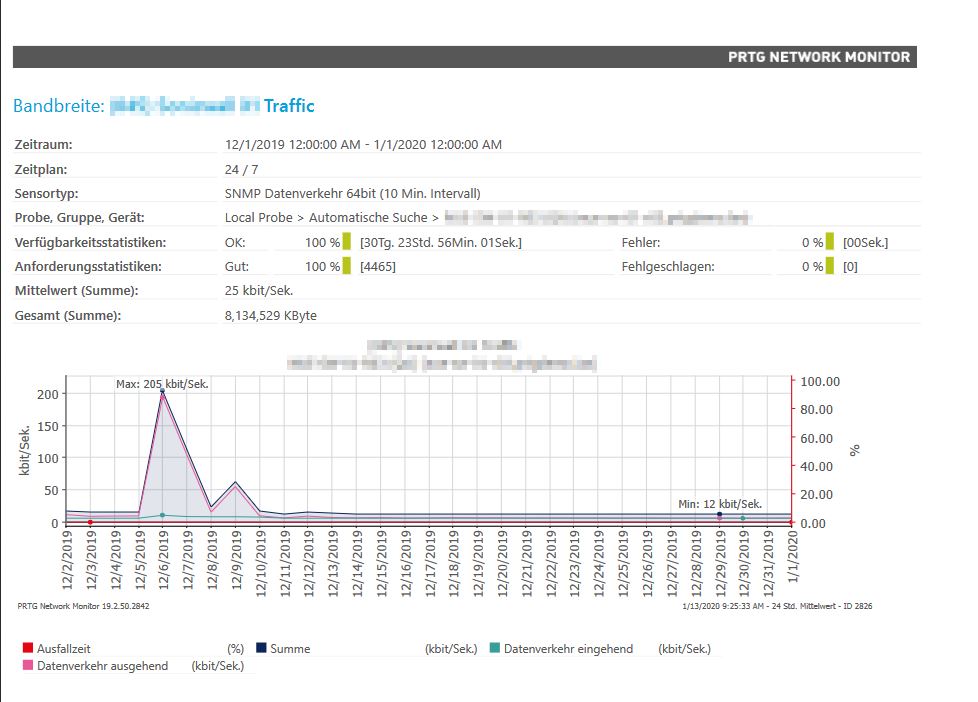Click the green status bar beside OK 100 %
The height and width of the screenshot is (702, 978).
[x=347, y=242]
